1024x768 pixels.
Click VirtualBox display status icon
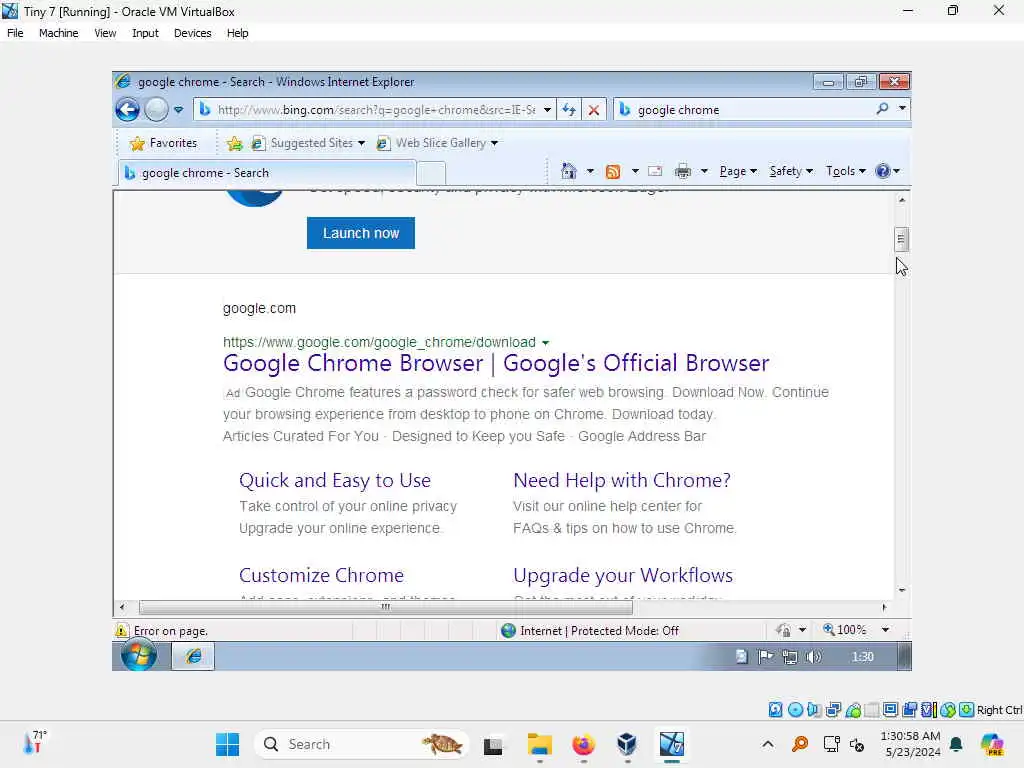click(x=890, y=710)
